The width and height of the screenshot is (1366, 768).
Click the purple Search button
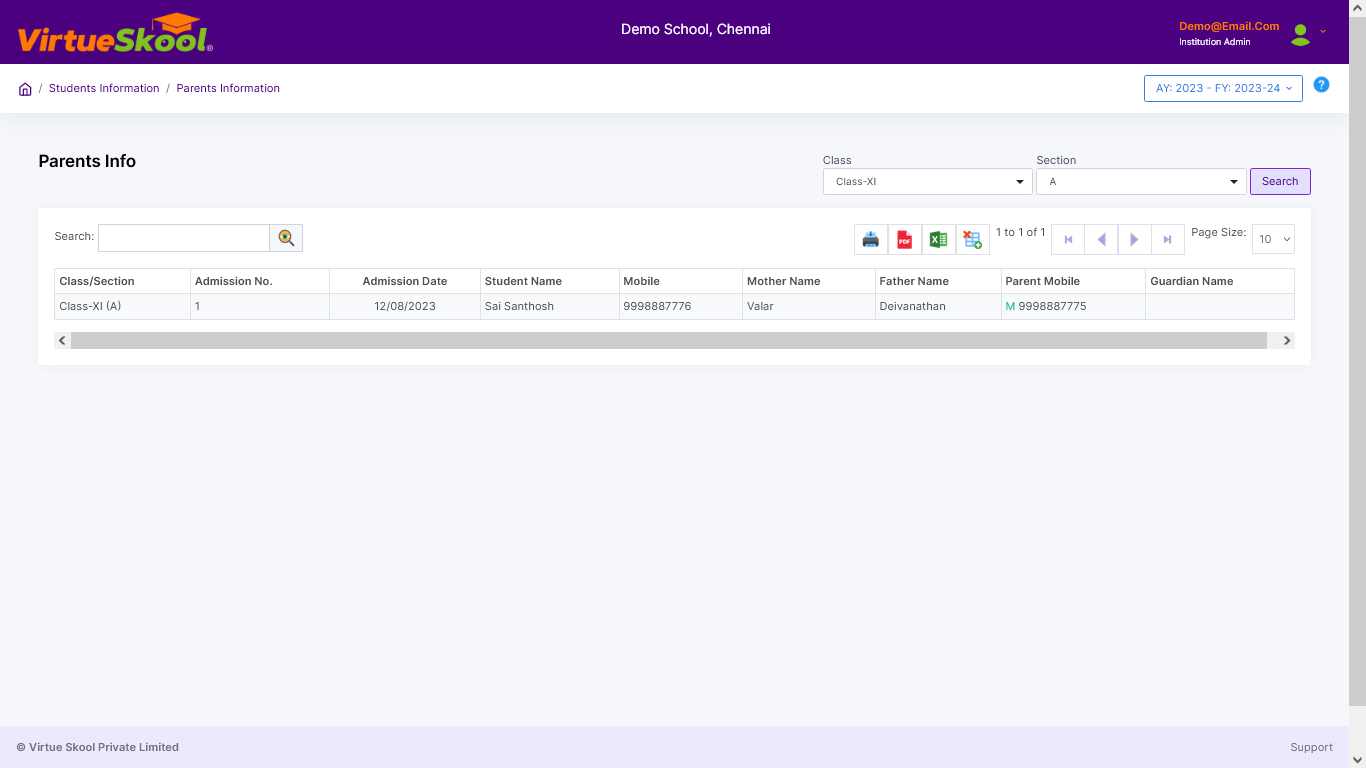point(1280,181)
